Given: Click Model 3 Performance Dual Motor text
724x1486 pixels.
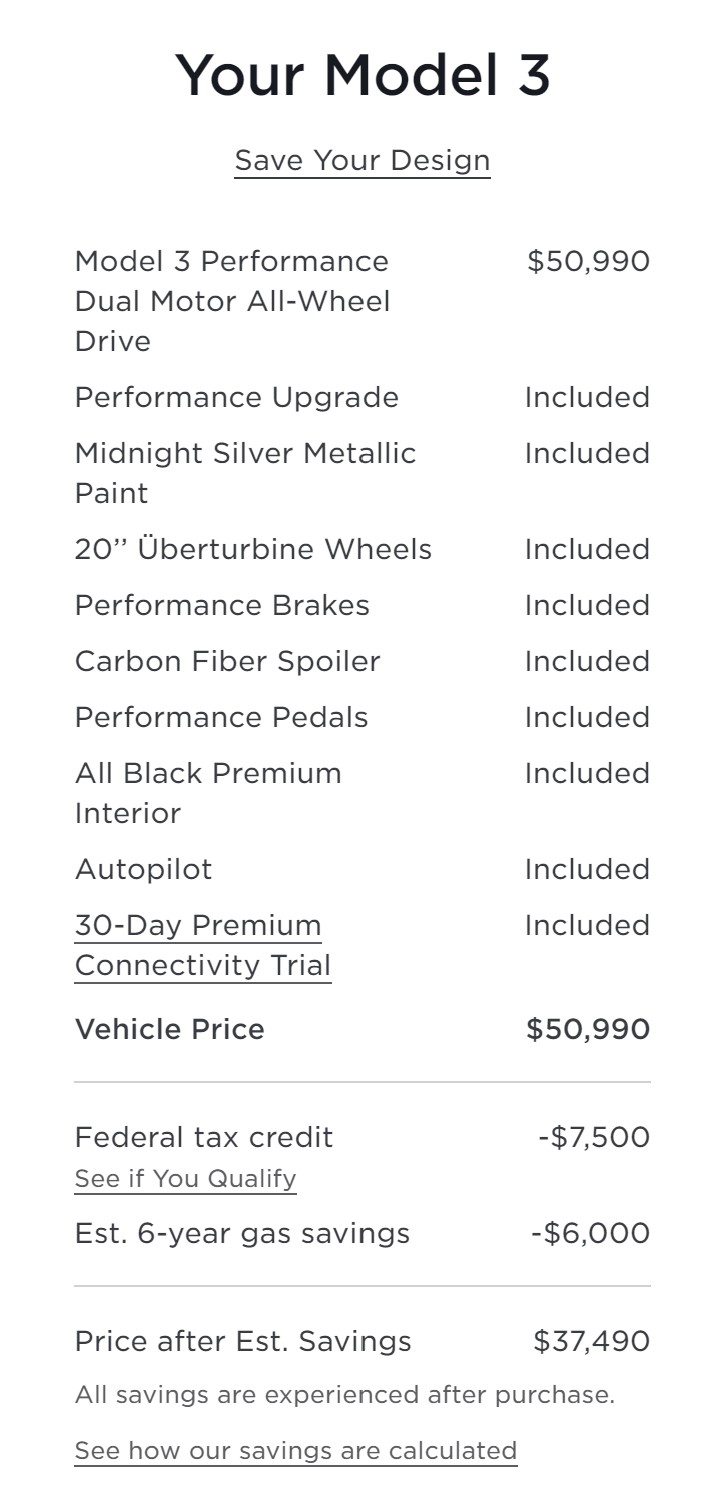Looking at the screenshot, I should 232,300.
